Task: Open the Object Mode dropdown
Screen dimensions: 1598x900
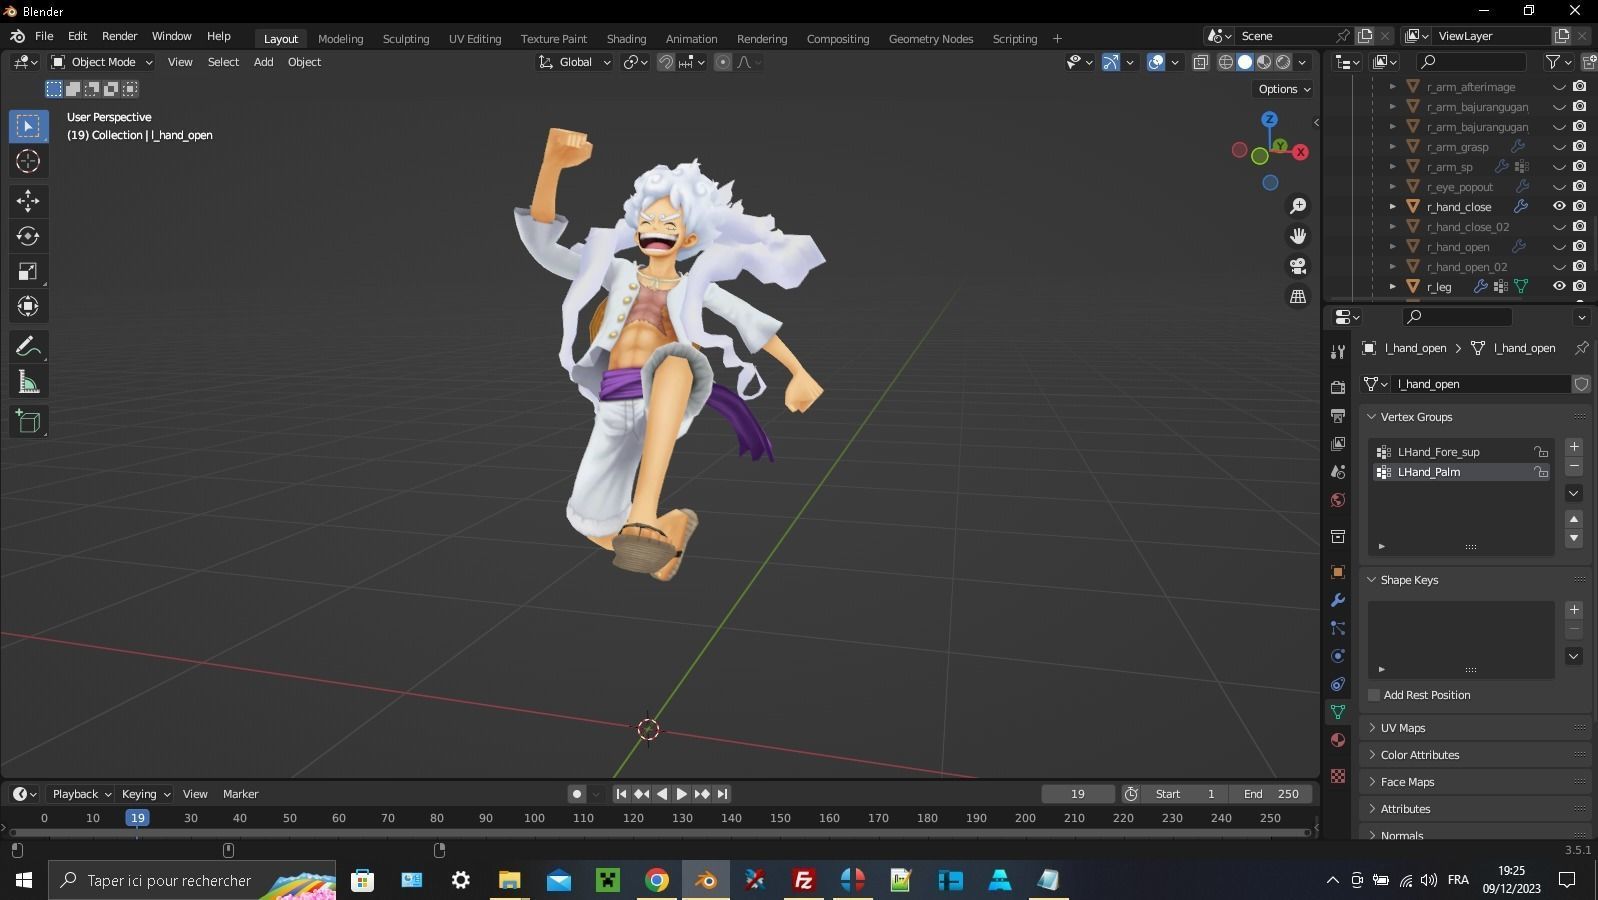Action: pos(102,62)
